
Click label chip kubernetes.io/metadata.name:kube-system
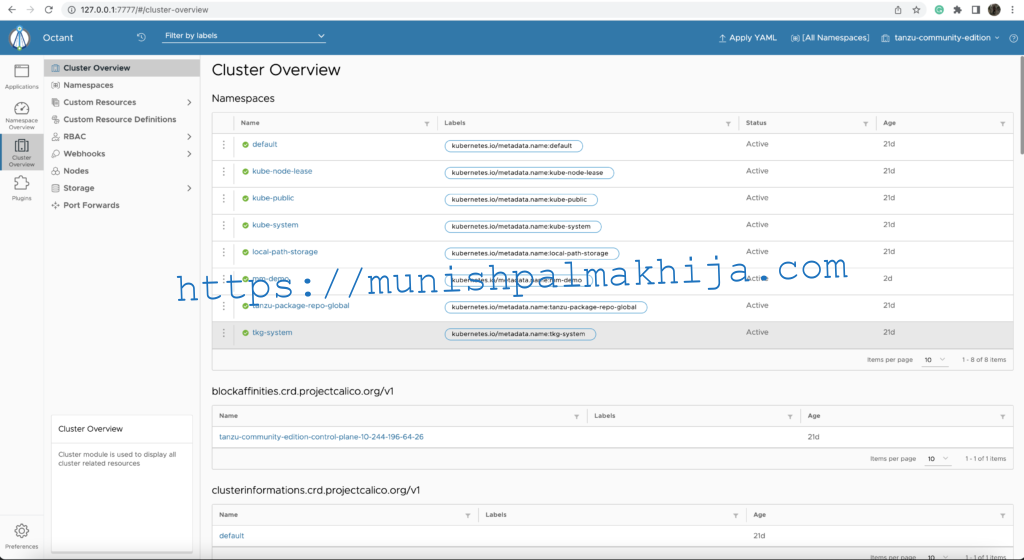[522, 226]
